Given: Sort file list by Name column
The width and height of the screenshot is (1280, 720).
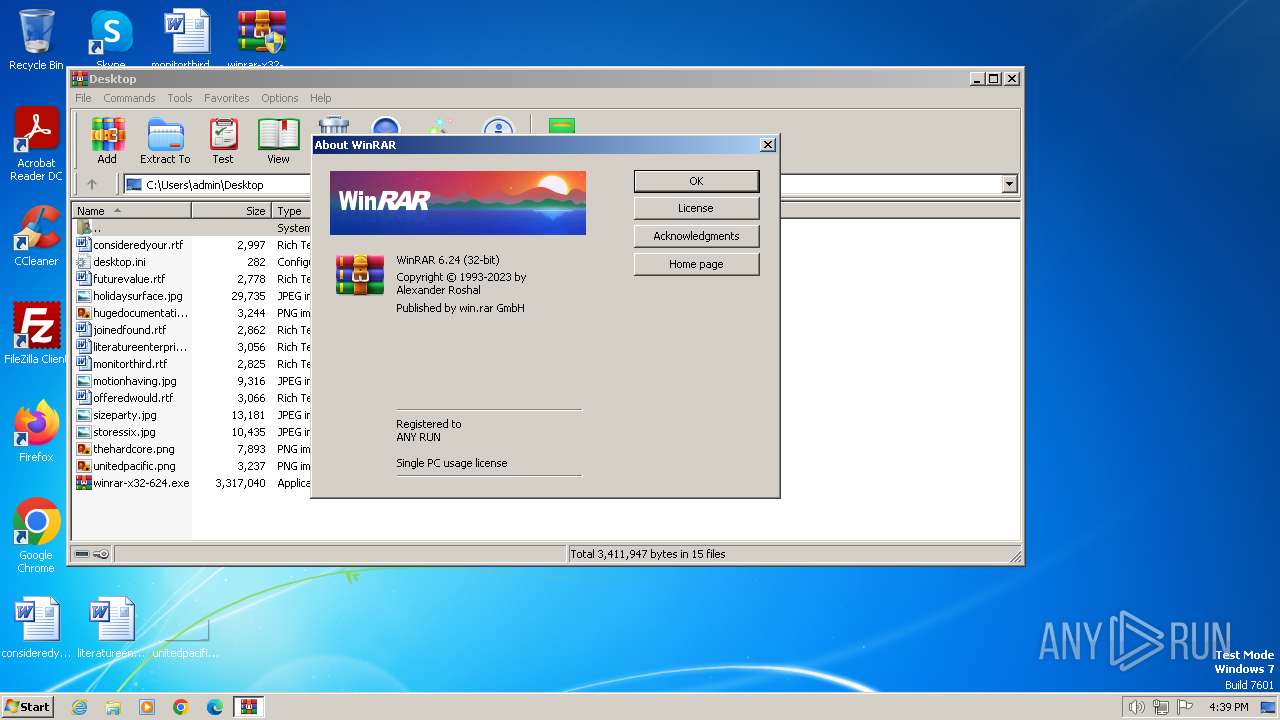Looking at the screenshot, I should pos(132,211).
